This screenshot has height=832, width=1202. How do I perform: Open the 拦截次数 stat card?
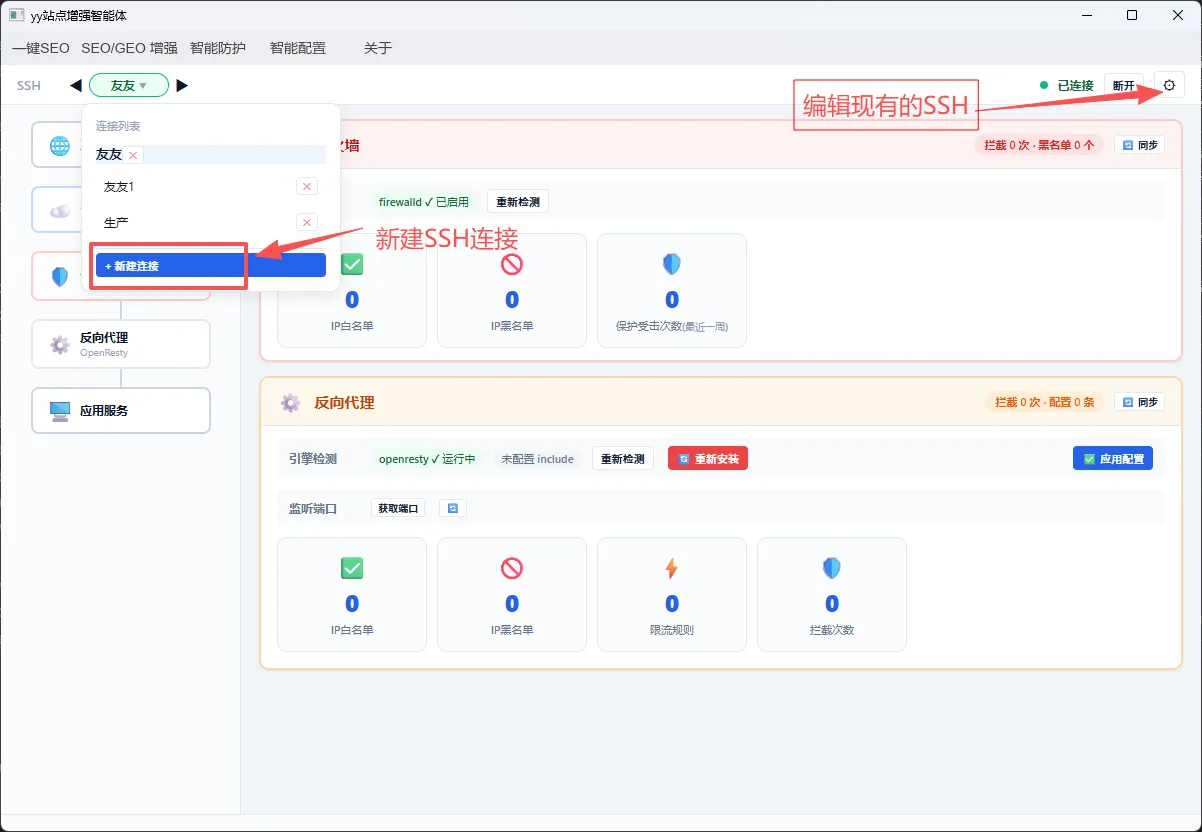click(832, 594)
